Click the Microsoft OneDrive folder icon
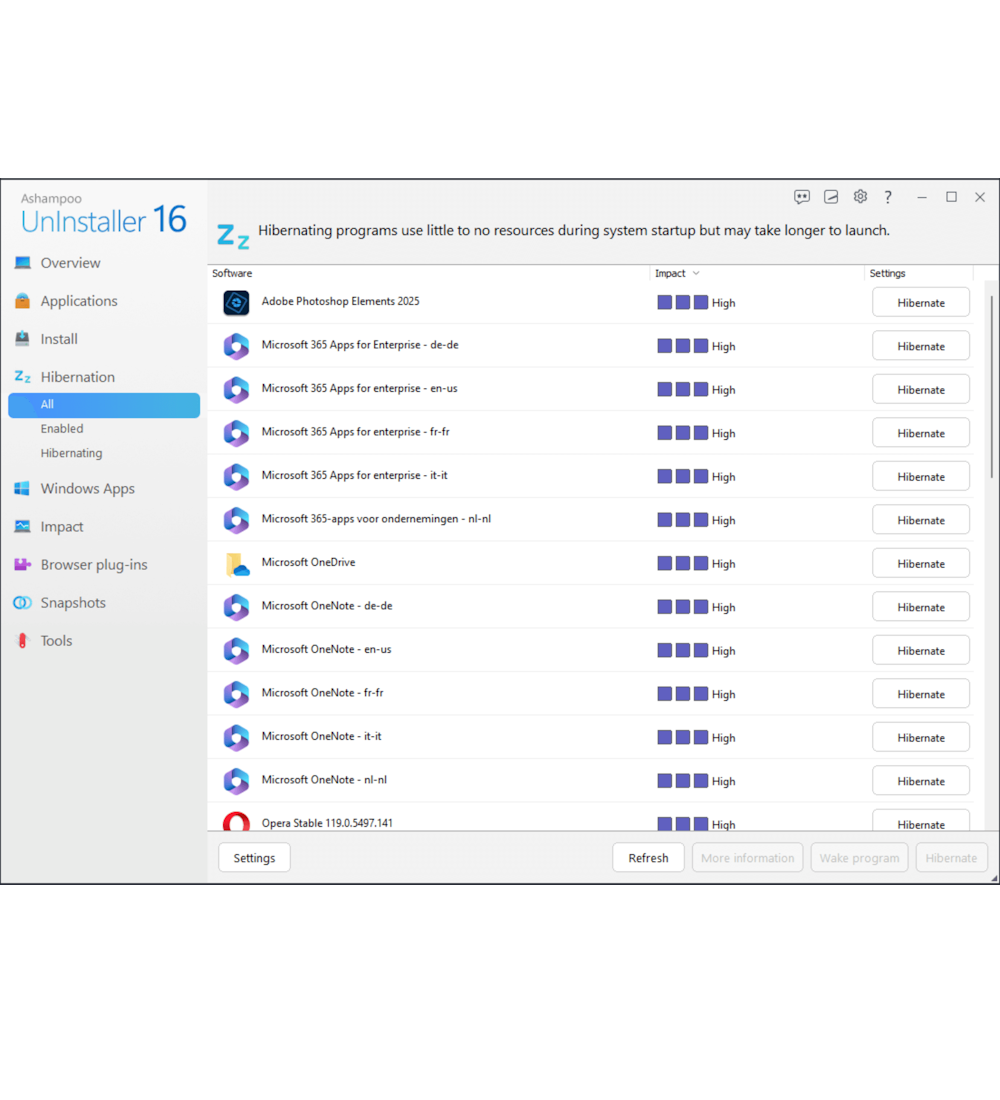 tap(236, 564)
